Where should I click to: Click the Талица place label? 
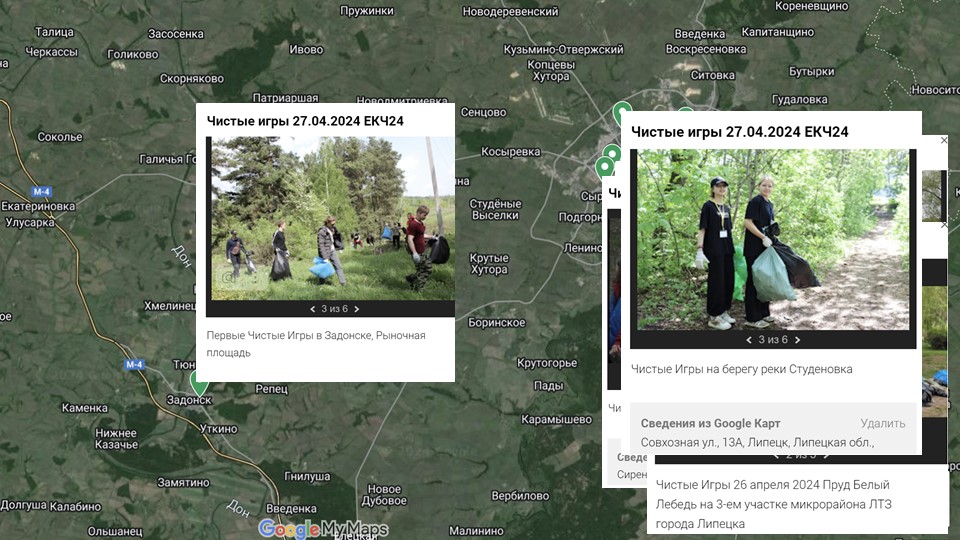(54, 32)
